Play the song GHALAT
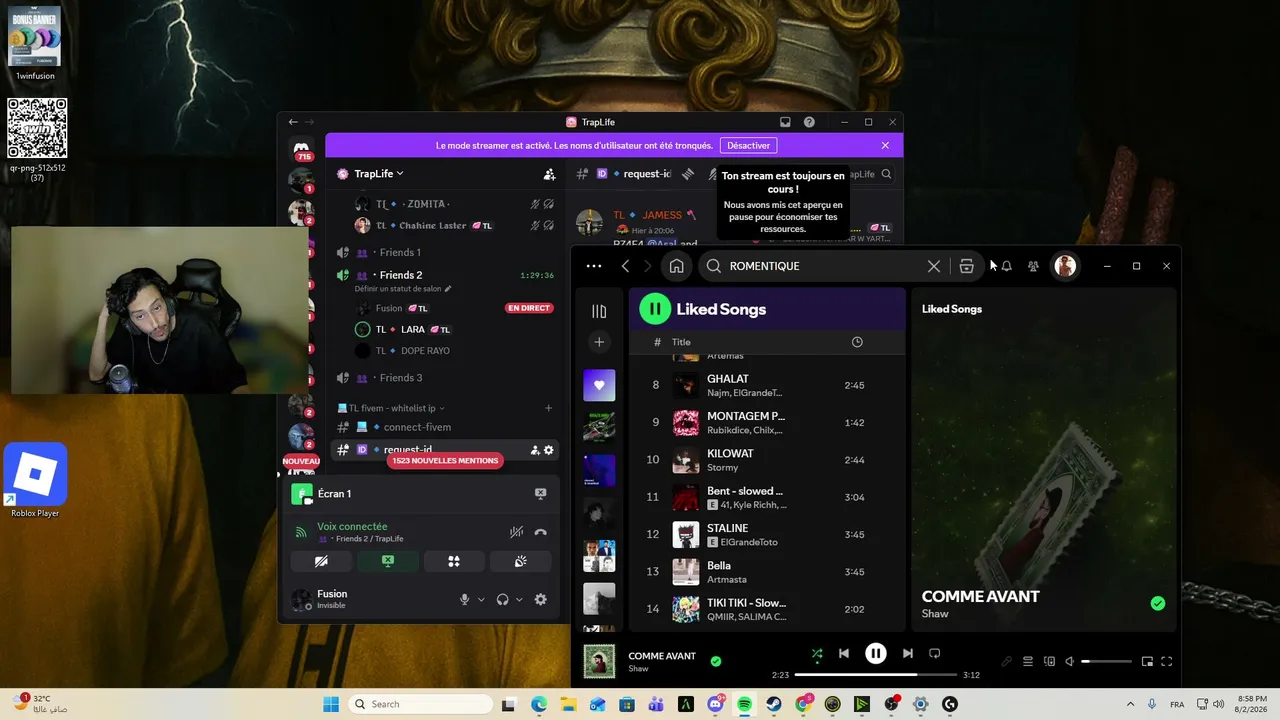 tap(766, 385)
